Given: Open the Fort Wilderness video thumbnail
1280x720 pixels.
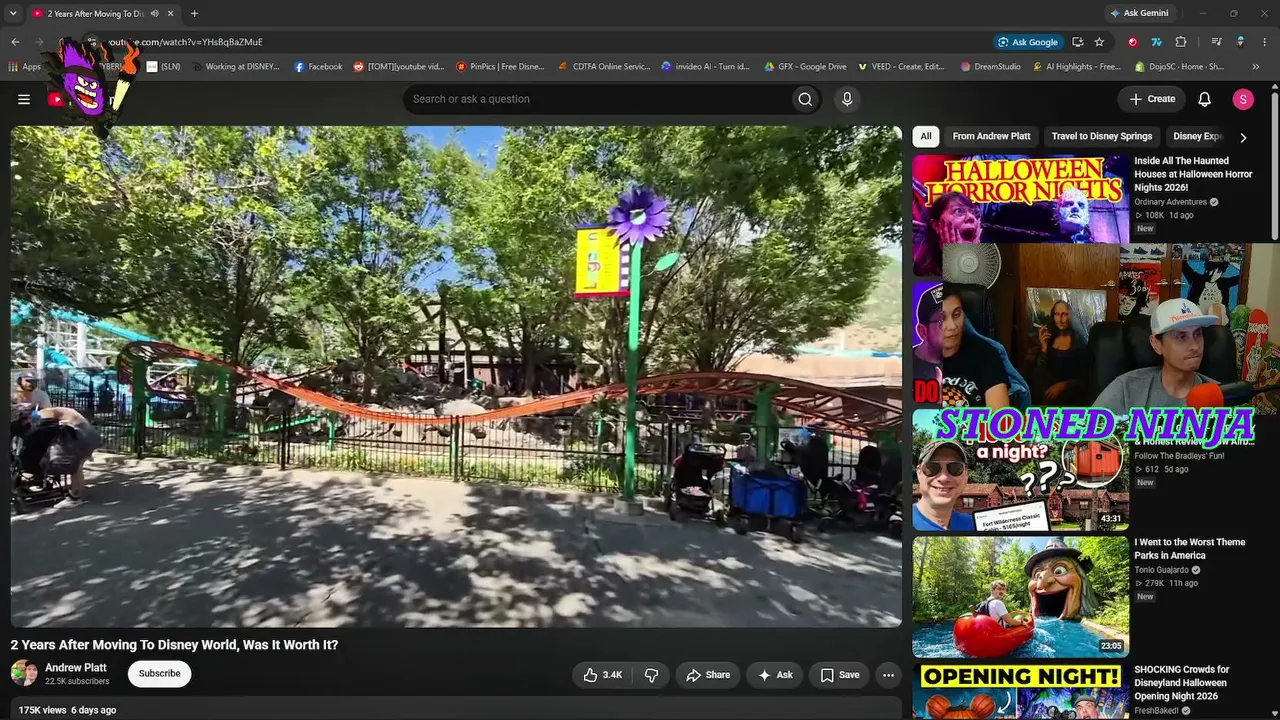Looking at the screenshot, I should tap(1020, 470).
